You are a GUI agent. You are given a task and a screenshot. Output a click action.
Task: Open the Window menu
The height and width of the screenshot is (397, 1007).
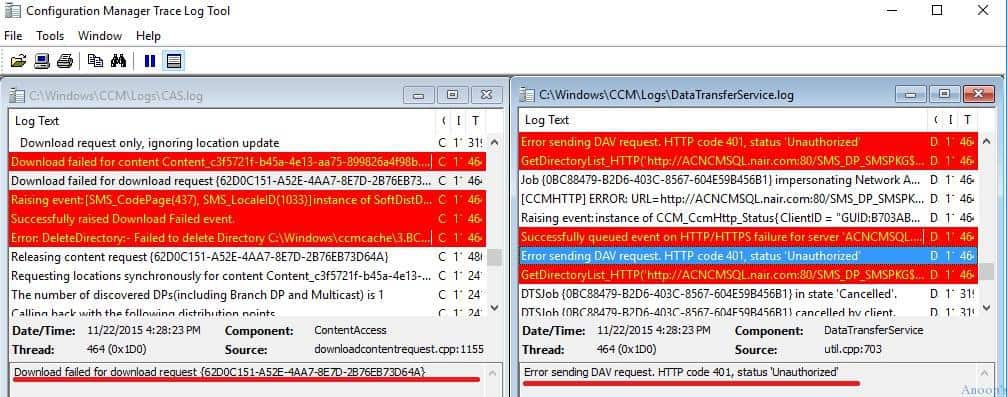100,36
